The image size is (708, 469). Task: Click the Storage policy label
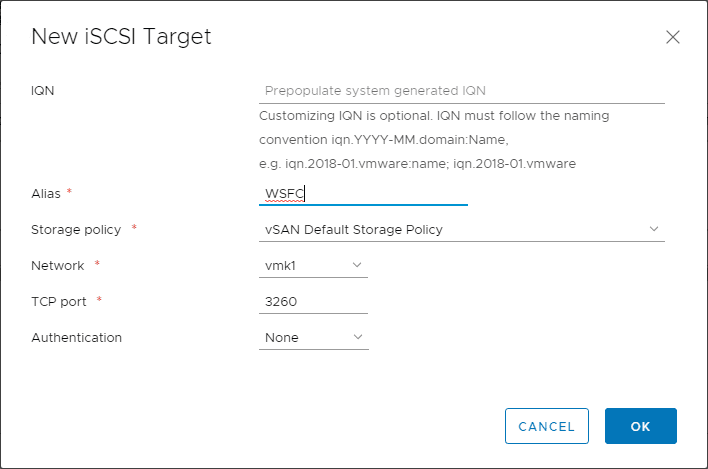(x=76, y=229)
